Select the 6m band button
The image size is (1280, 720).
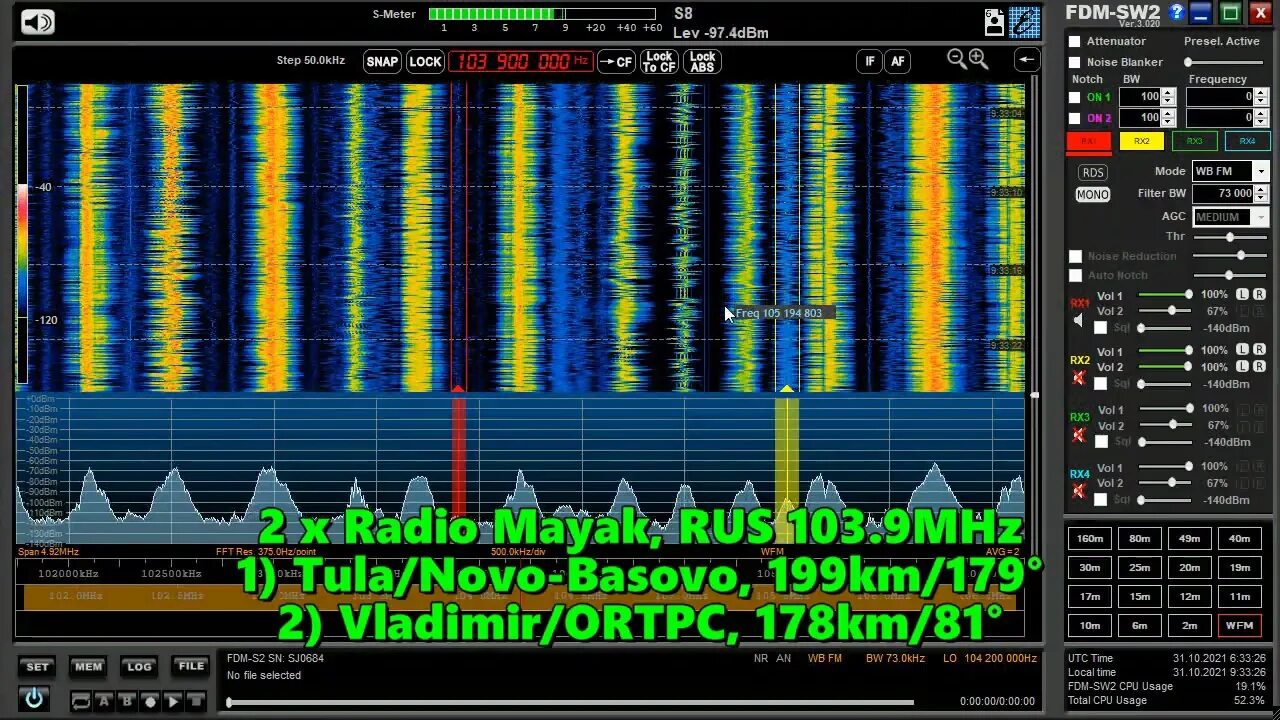1140,626
